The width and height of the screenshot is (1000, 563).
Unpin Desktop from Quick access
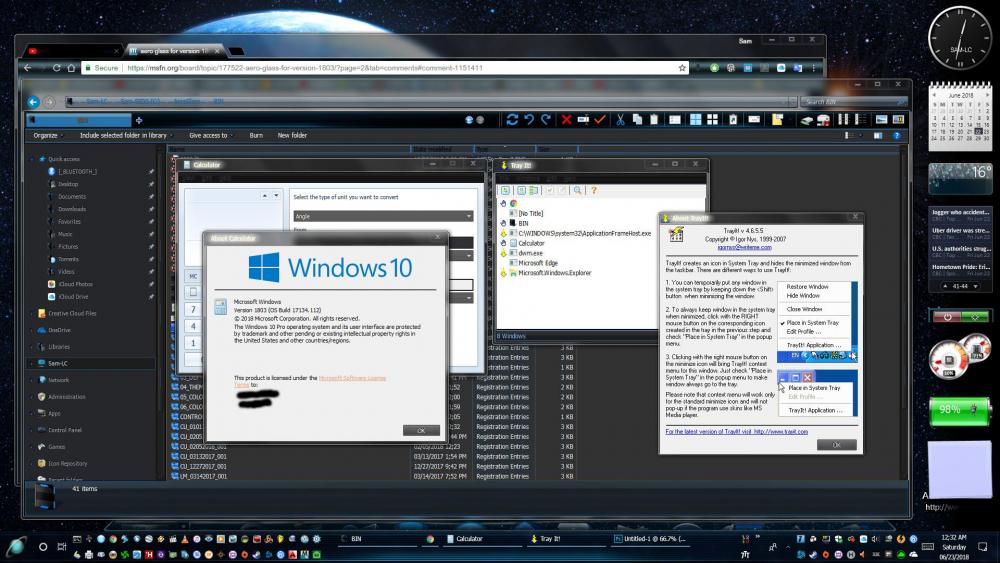click(151, 184)
